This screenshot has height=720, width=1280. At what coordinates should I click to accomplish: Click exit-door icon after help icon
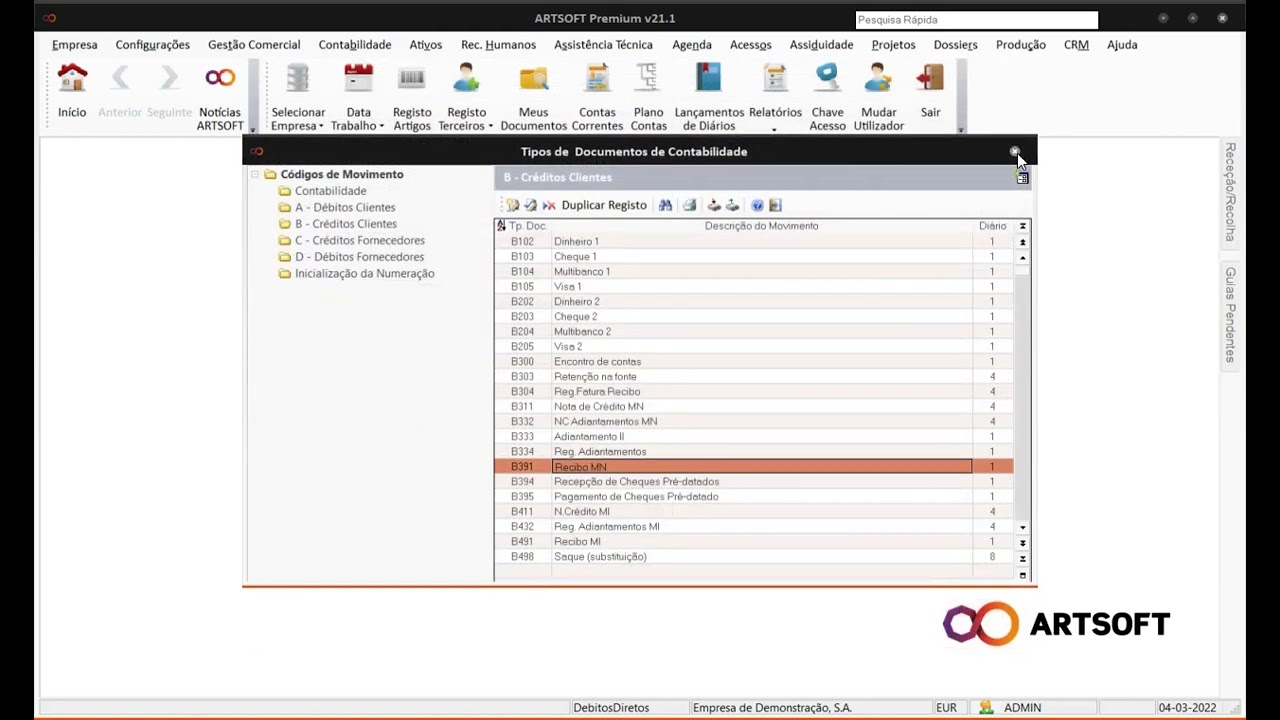click(x=775, y=205)
